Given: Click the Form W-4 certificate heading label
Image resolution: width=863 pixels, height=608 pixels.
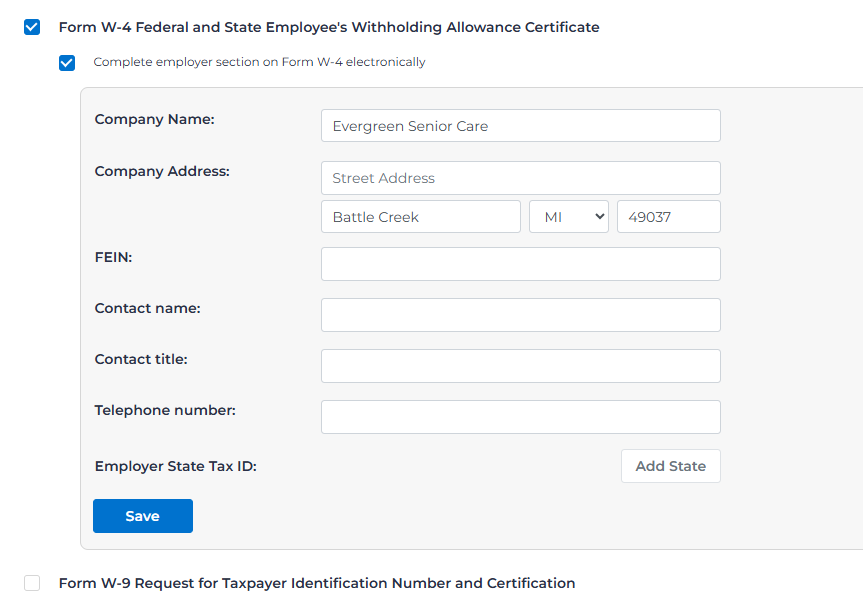Looking at the screenshot, I should point(329,27).
